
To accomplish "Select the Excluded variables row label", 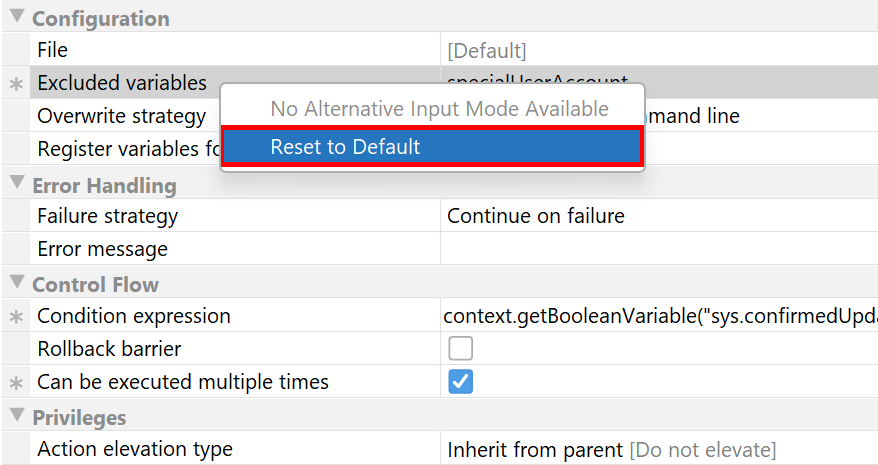I will (122, 83).
